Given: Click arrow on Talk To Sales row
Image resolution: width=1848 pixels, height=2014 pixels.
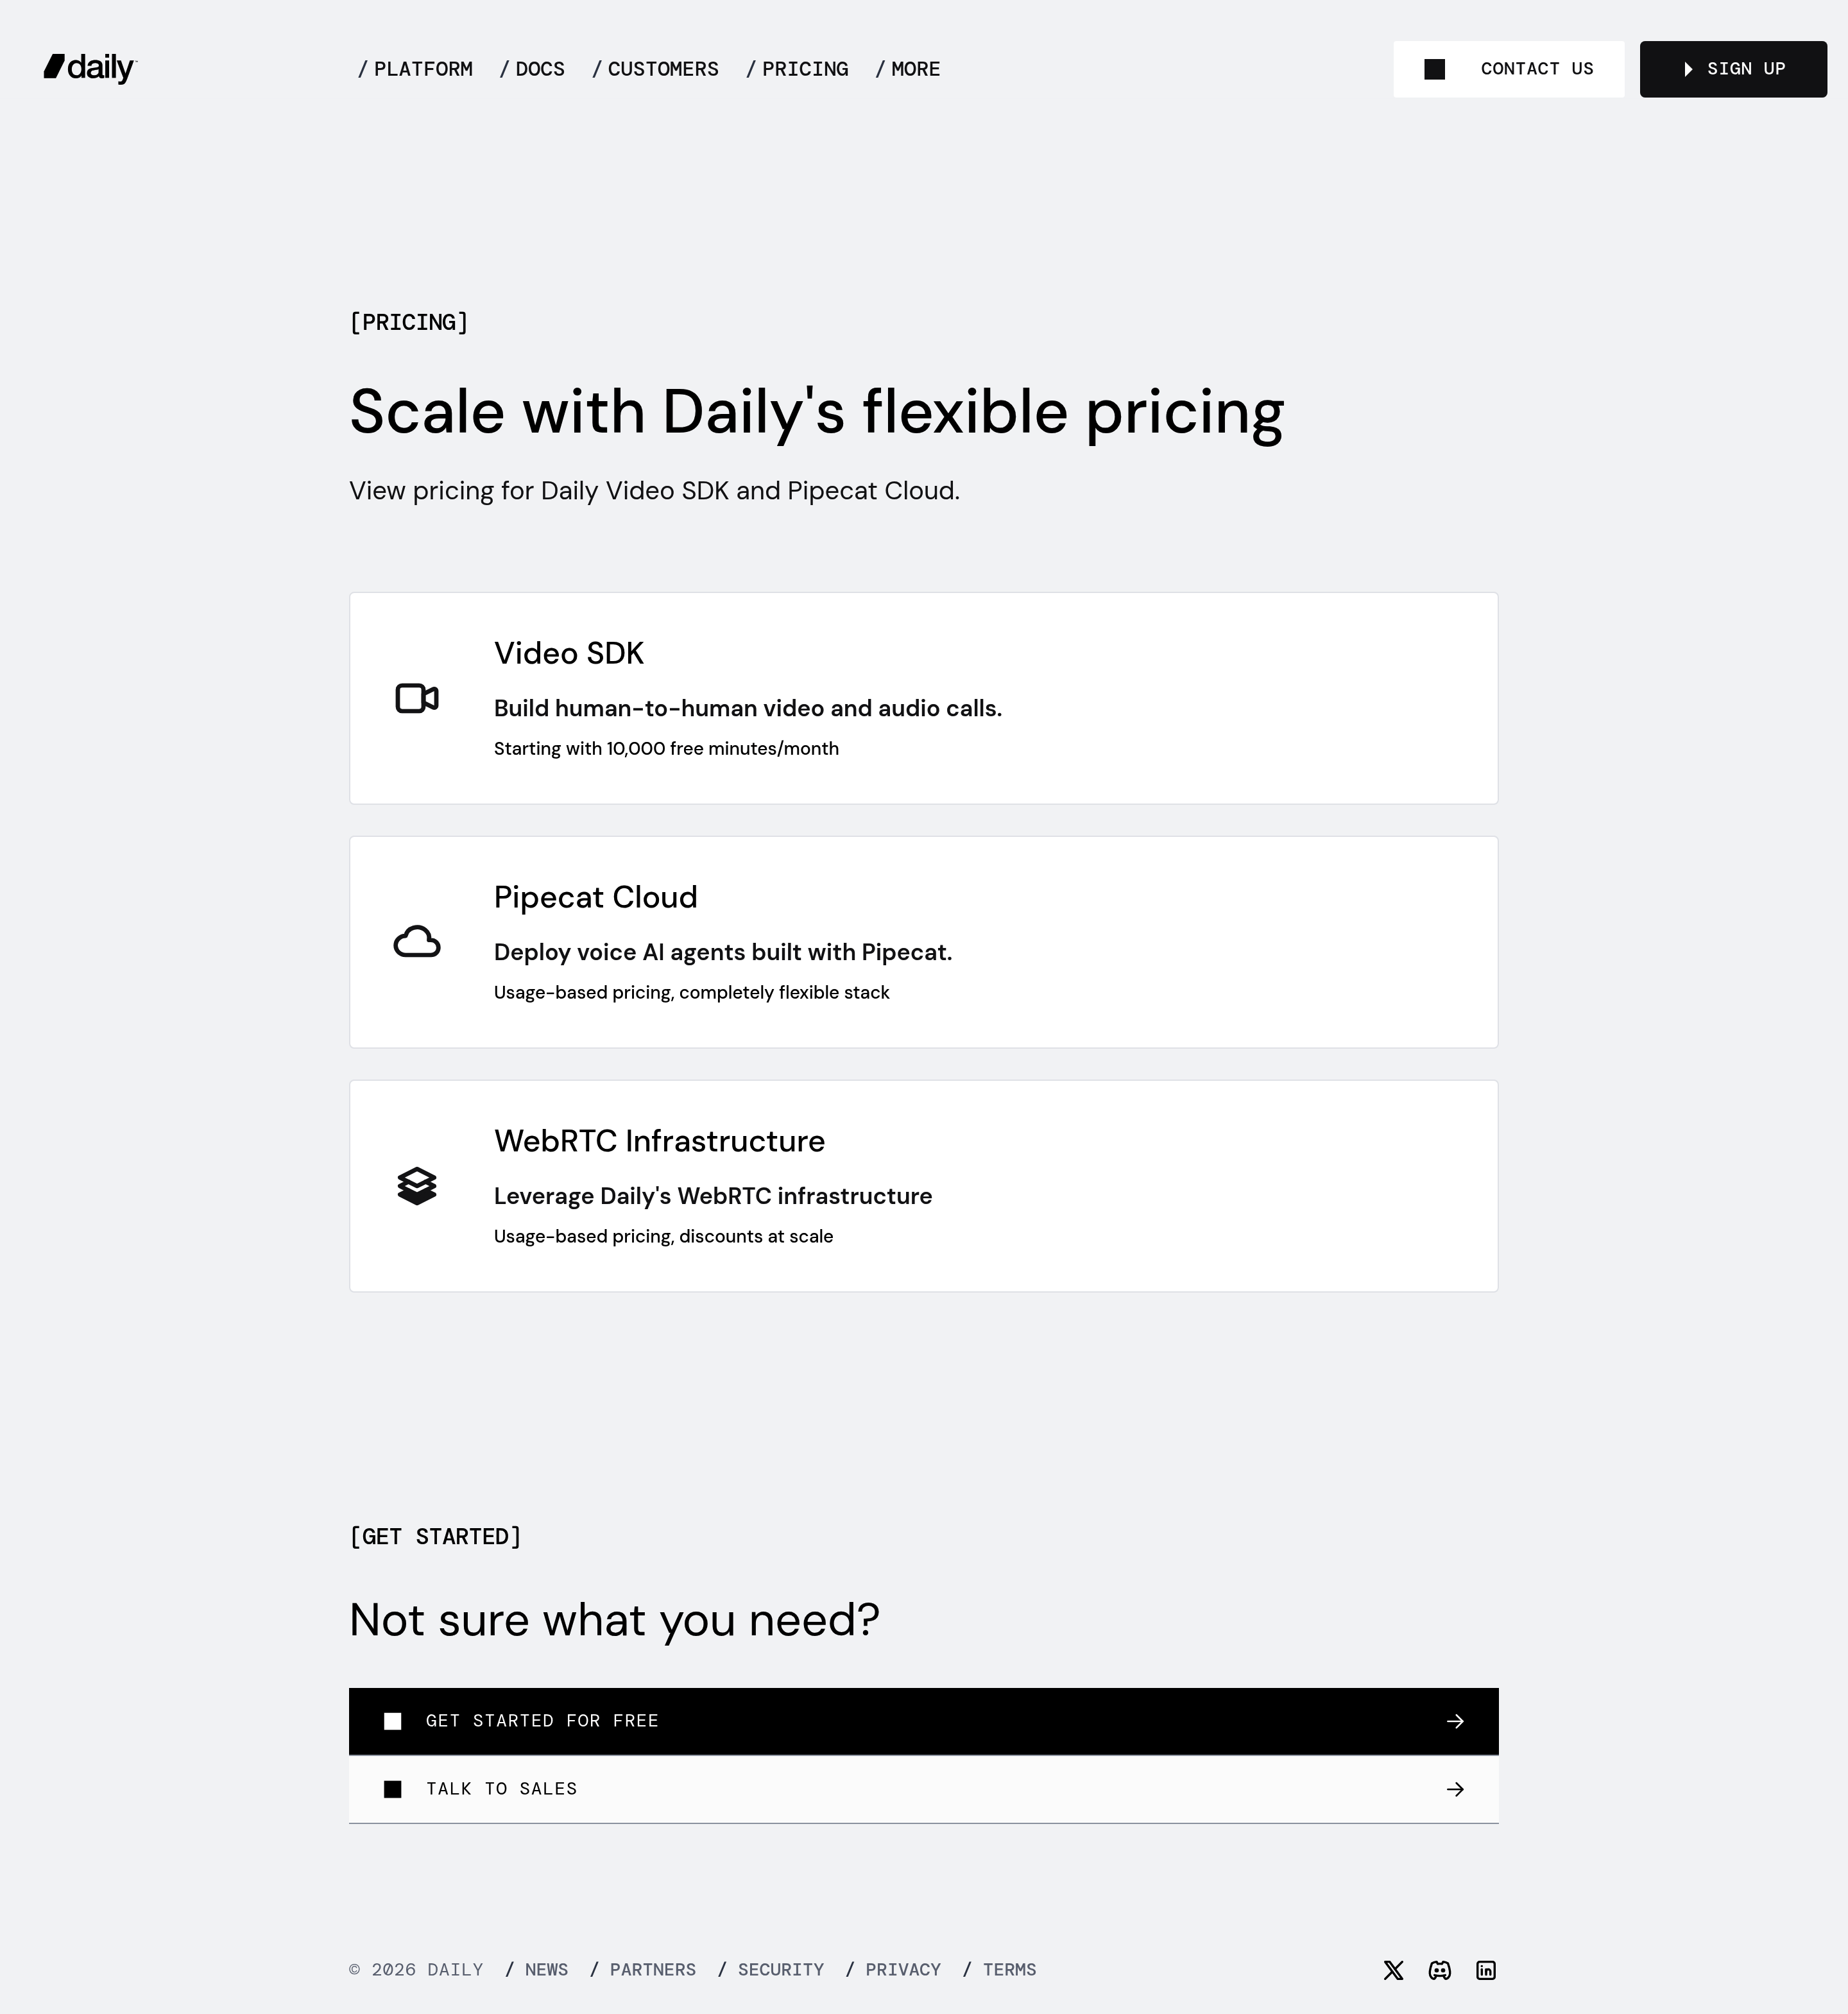Looking at the screenshot, I should click(1455, 1789).
